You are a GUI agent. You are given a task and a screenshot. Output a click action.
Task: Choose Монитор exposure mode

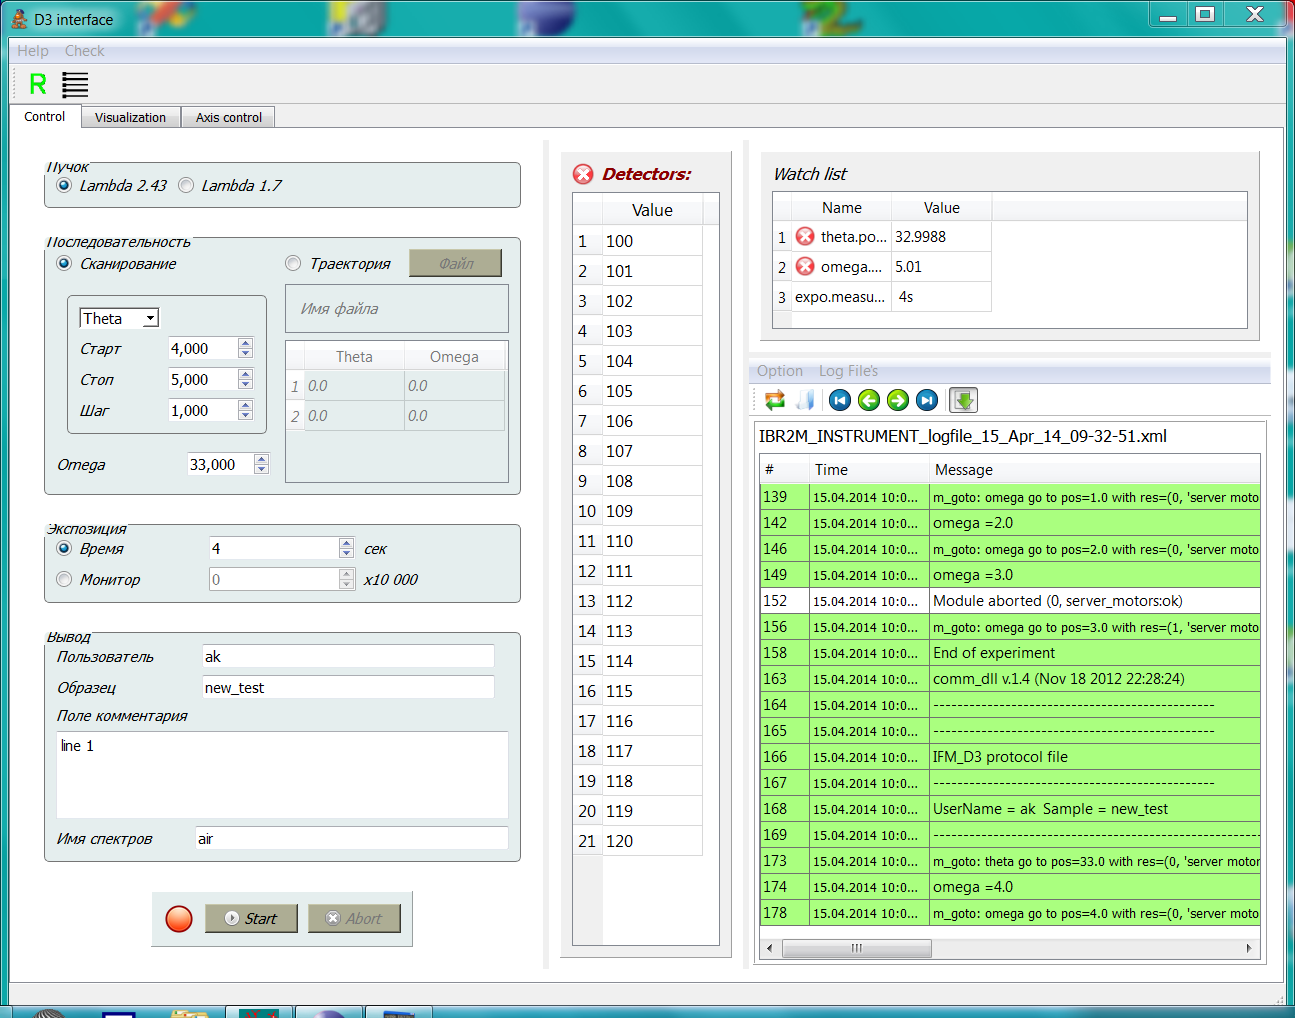click(65, 580)
